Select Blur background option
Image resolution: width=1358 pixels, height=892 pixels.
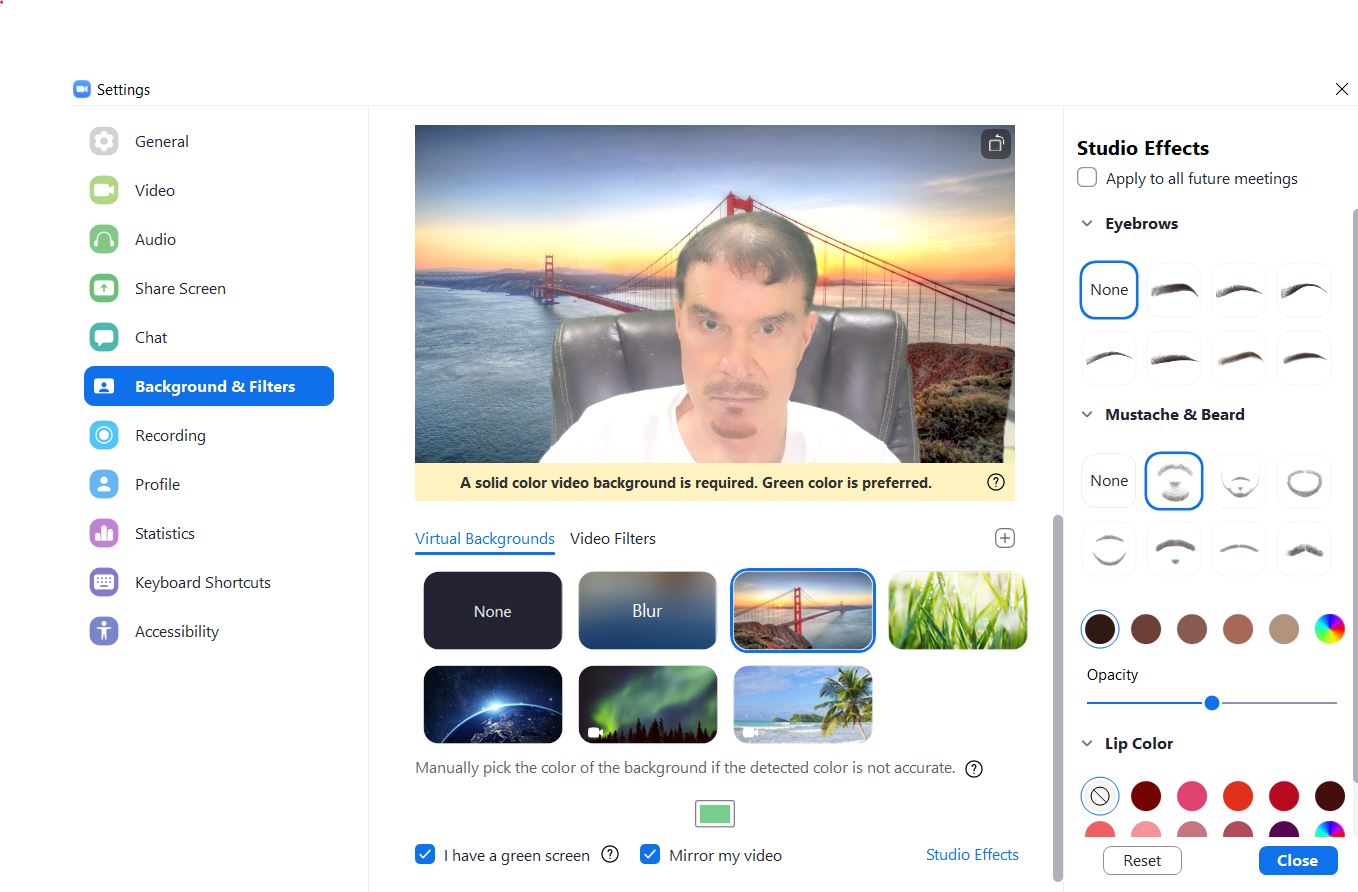point(648,611)
